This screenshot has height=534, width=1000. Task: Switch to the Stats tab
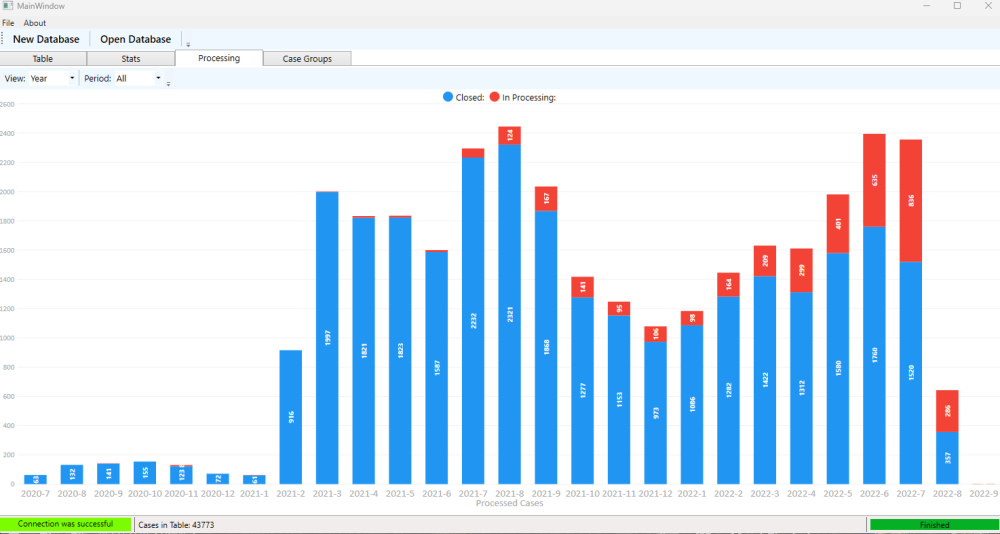(131, 59)
